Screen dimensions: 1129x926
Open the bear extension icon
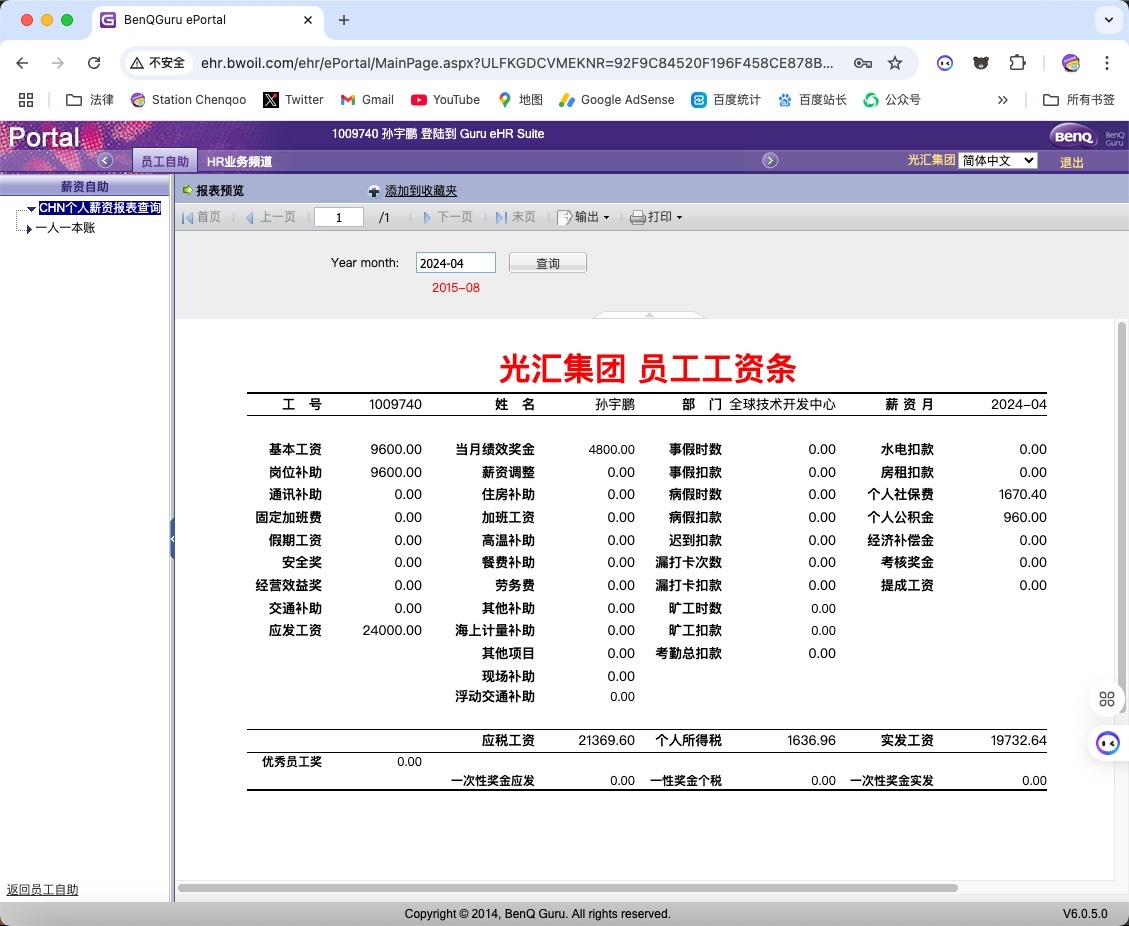click(981, 63)
